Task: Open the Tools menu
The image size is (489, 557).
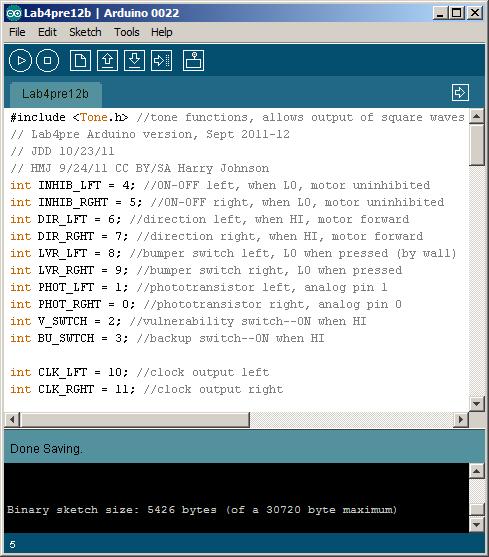Action: tap(126, 32)
